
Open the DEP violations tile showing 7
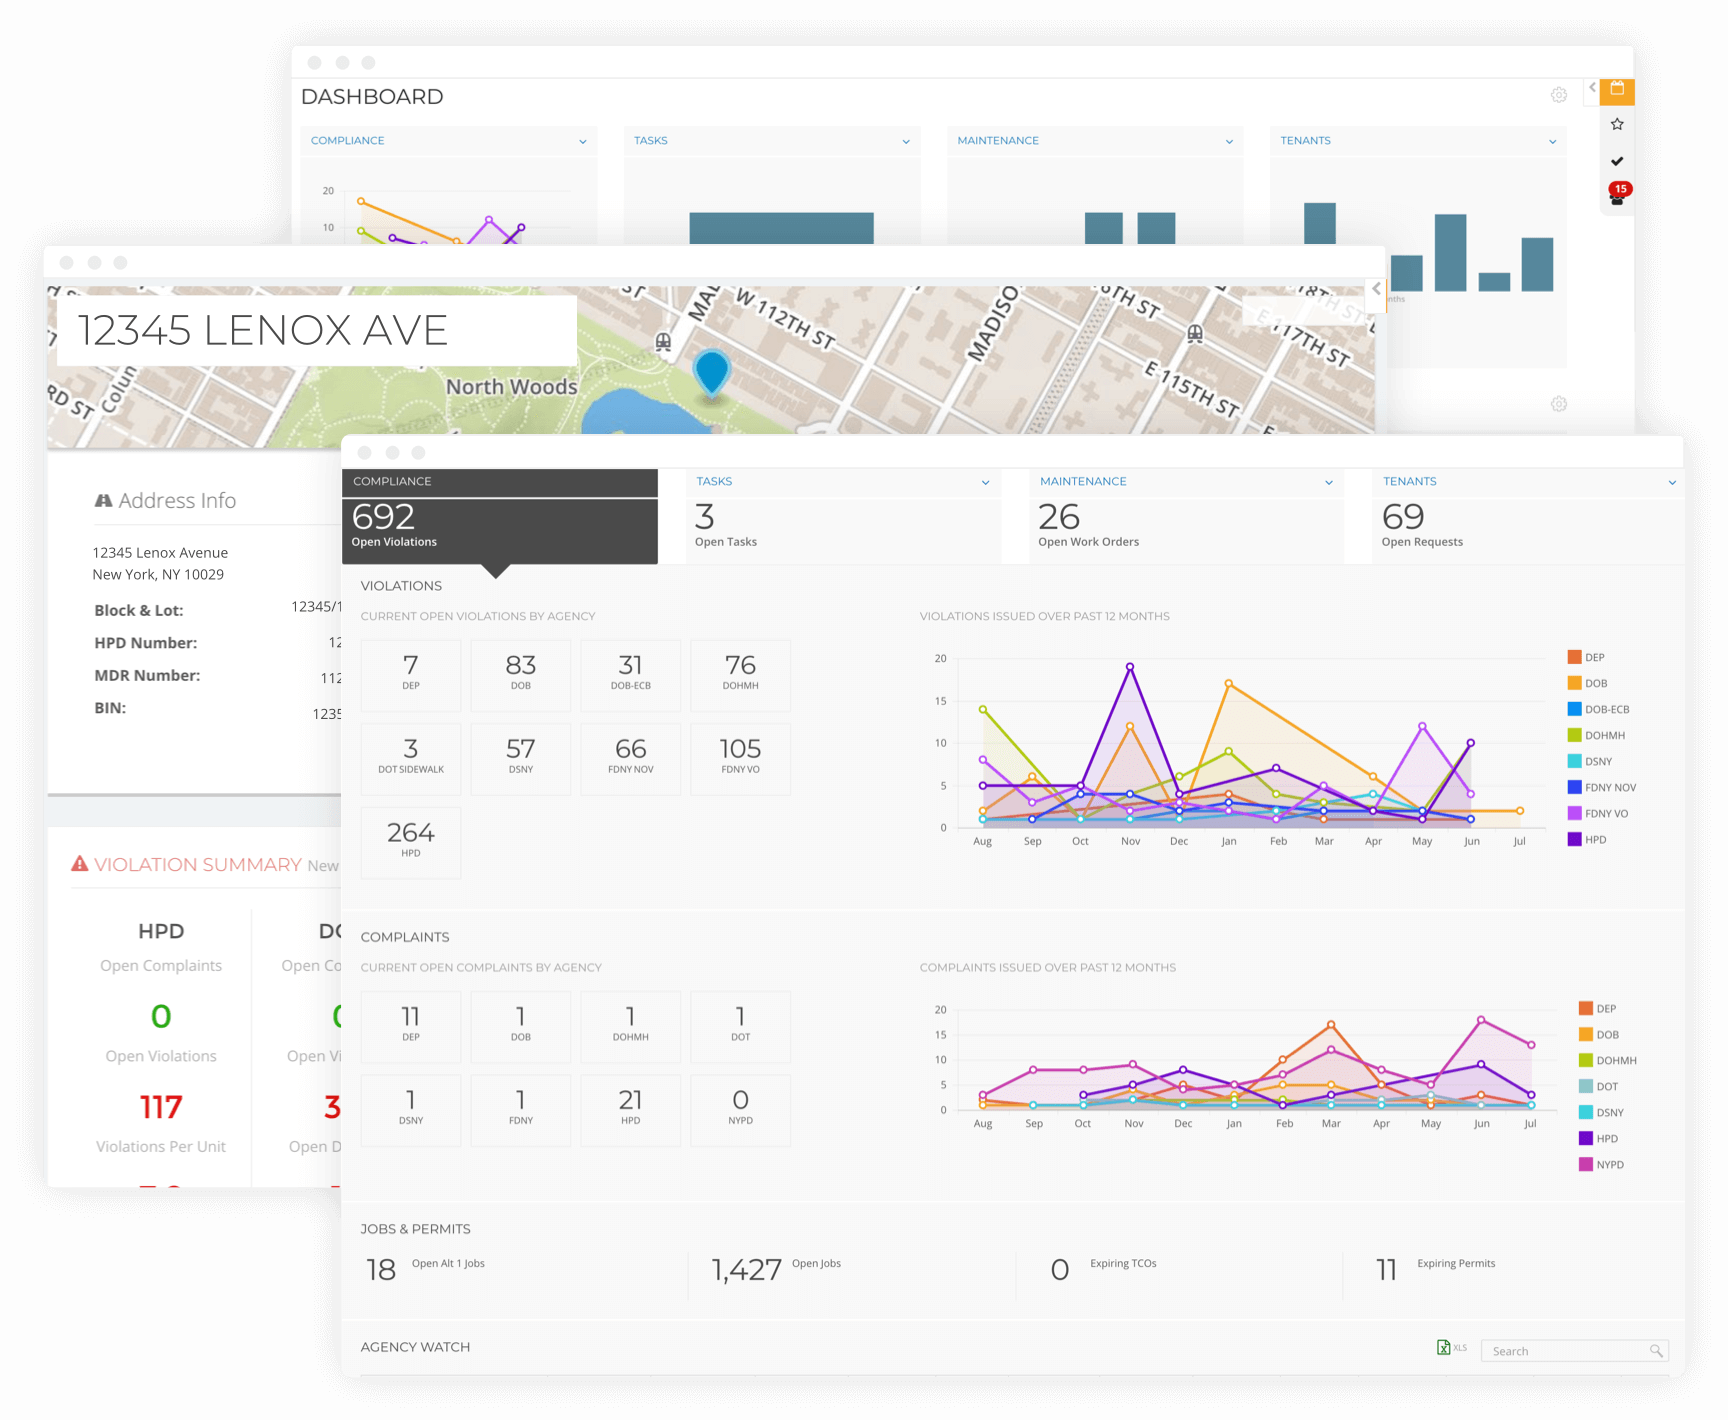coord(411,675)
